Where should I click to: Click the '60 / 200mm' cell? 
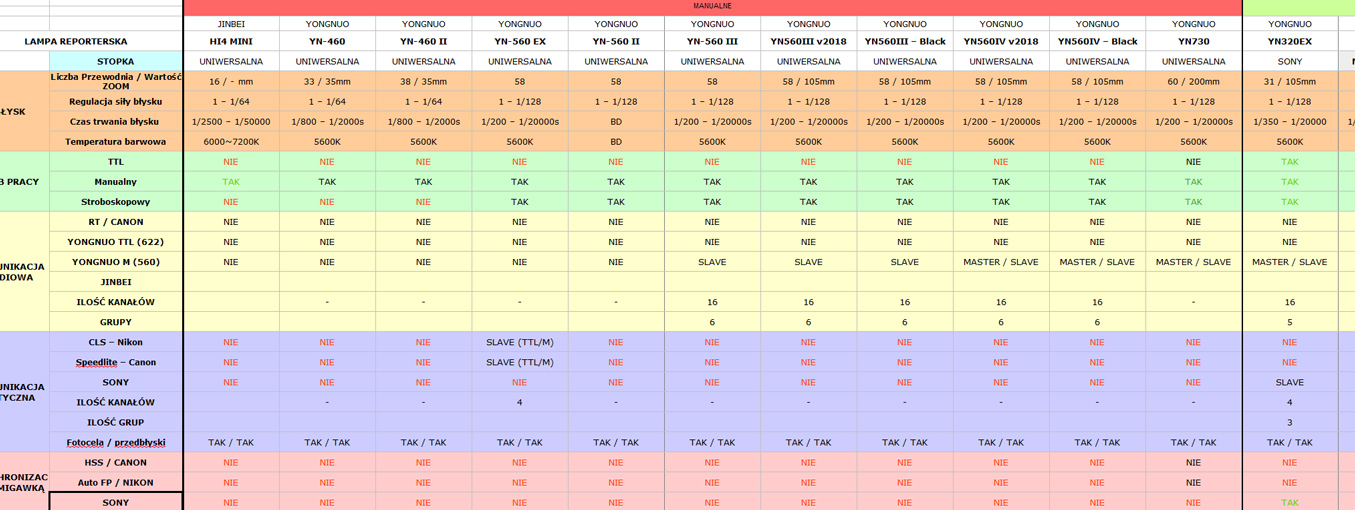(x=1193, y=81)
